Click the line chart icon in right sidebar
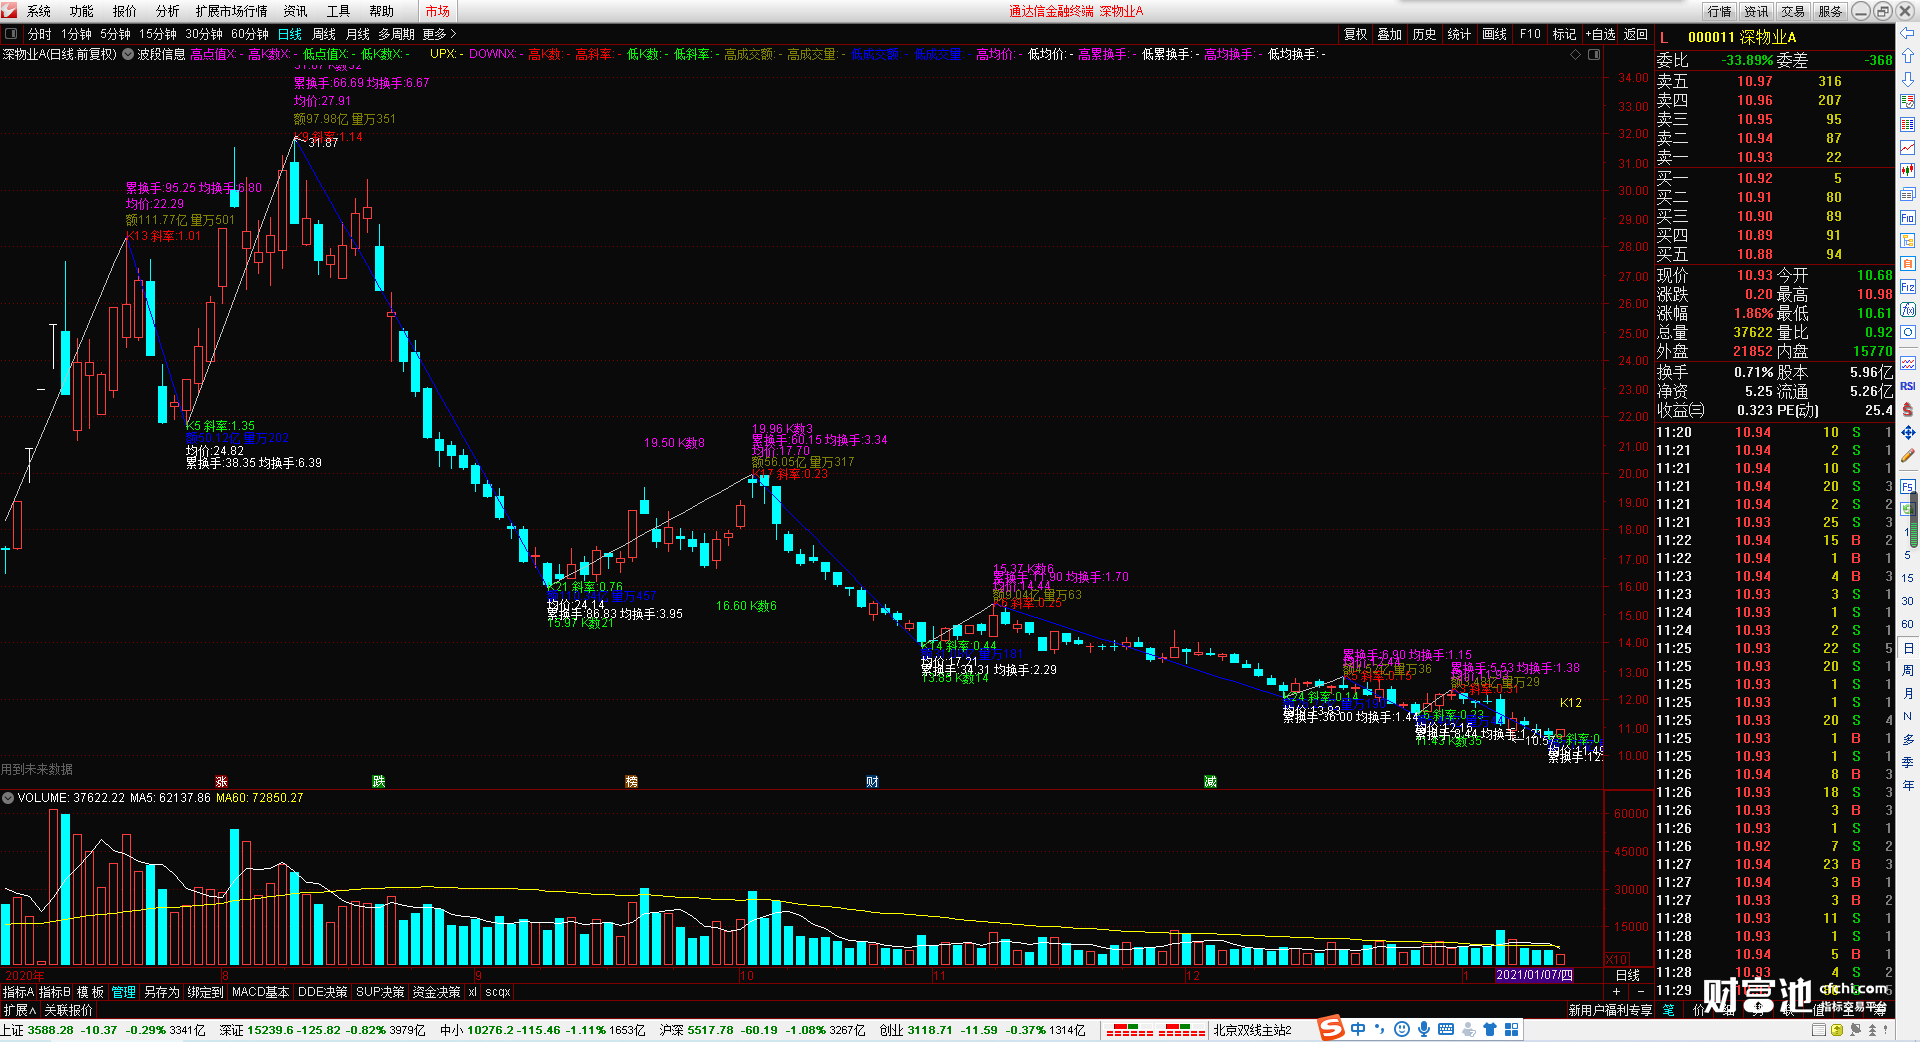This screenshot has width=1920, height=1042. (1907, 148)
